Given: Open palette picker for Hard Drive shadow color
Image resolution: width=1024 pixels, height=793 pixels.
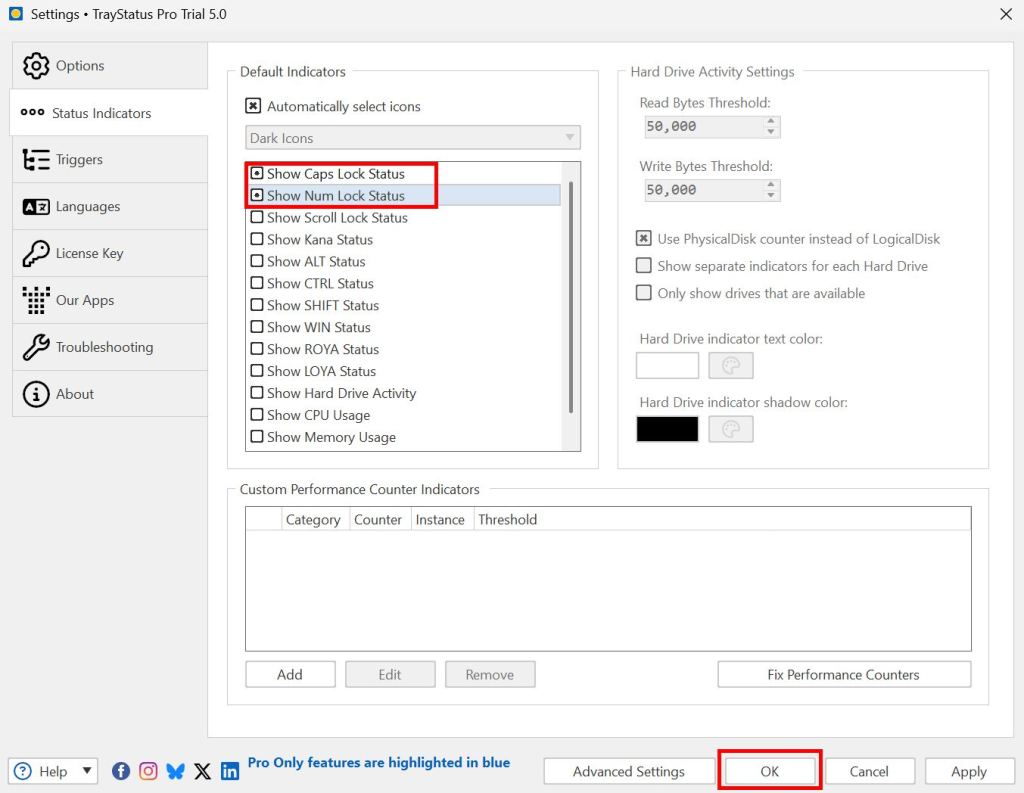Looking at the screenshot, I should coord(731,429).
